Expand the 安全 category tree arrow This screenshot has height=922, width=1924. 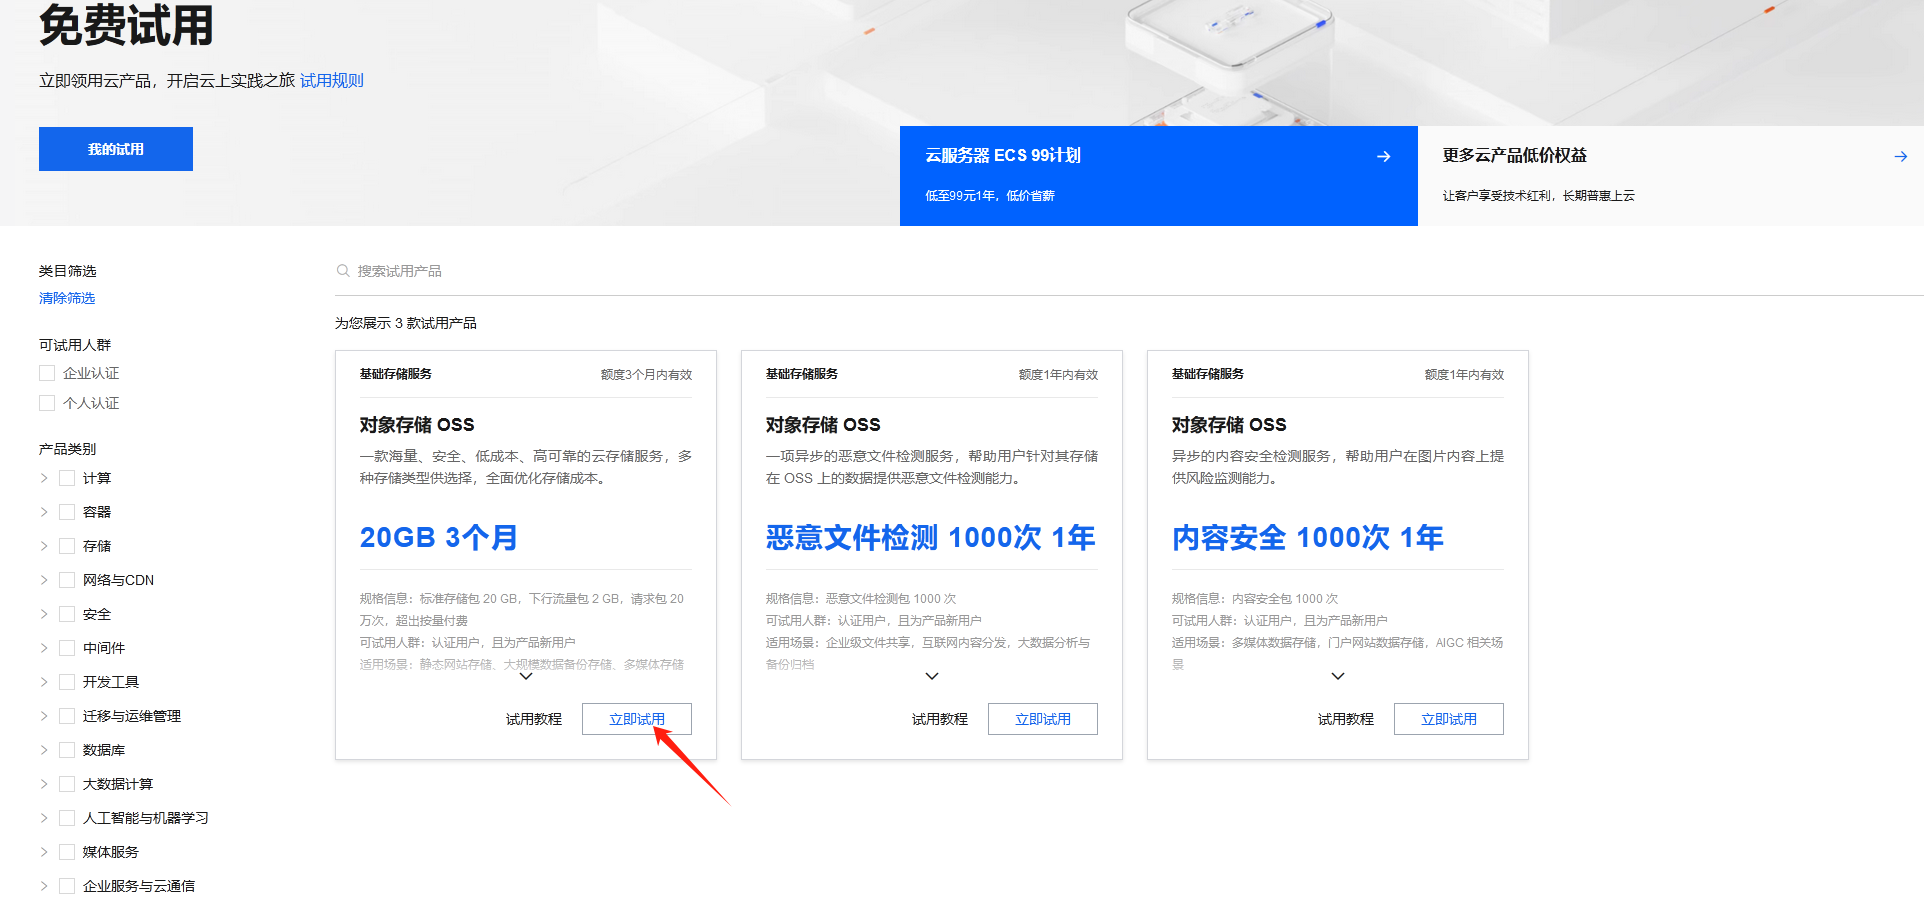pyautogui.click(x=44, y=614)
